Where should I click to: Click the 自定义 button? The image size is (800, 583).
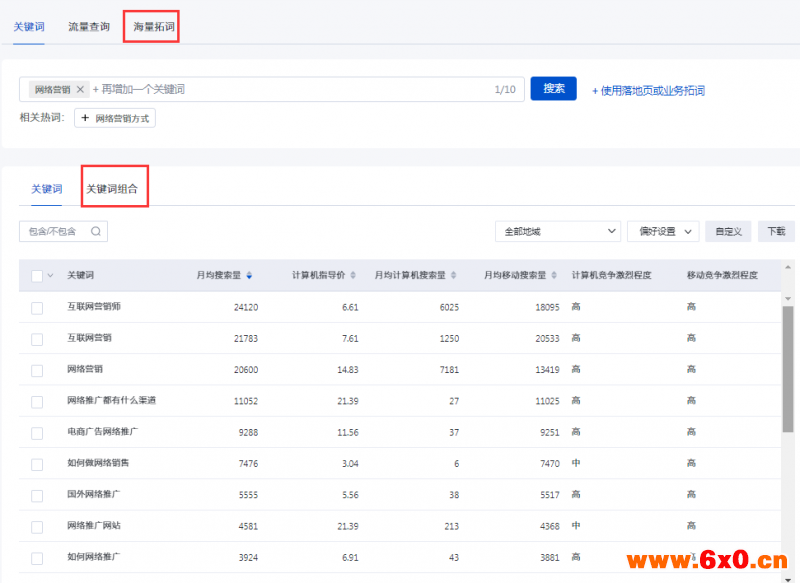[728, 232]
